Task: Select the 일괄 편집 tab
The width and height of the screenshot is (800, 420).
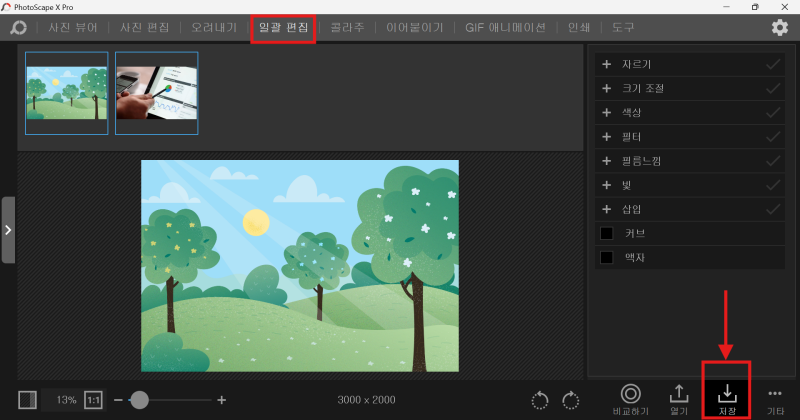Action: coord(283,28)
